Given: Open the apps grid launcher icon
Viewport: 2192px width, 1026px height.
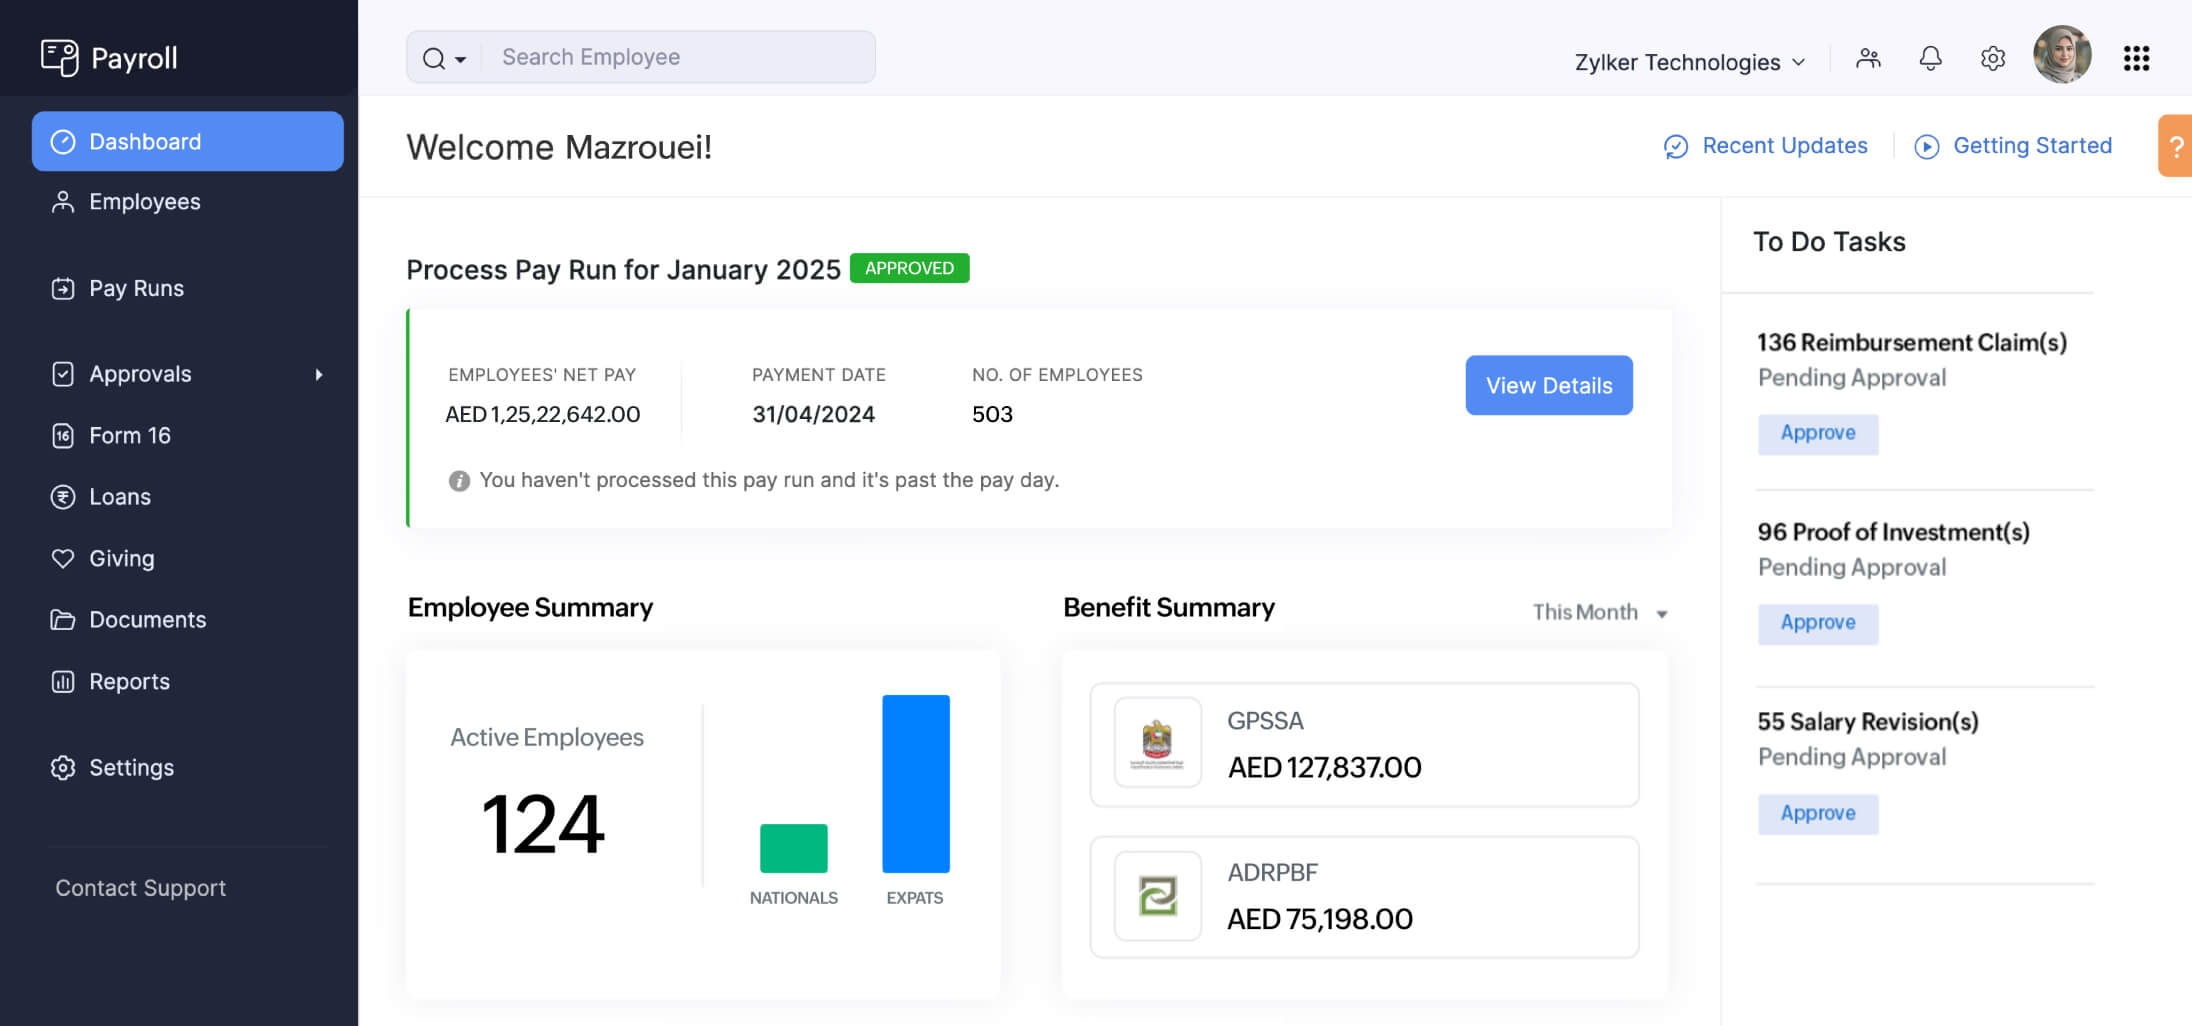Looking at the screenshot, I should point(2136,59).
